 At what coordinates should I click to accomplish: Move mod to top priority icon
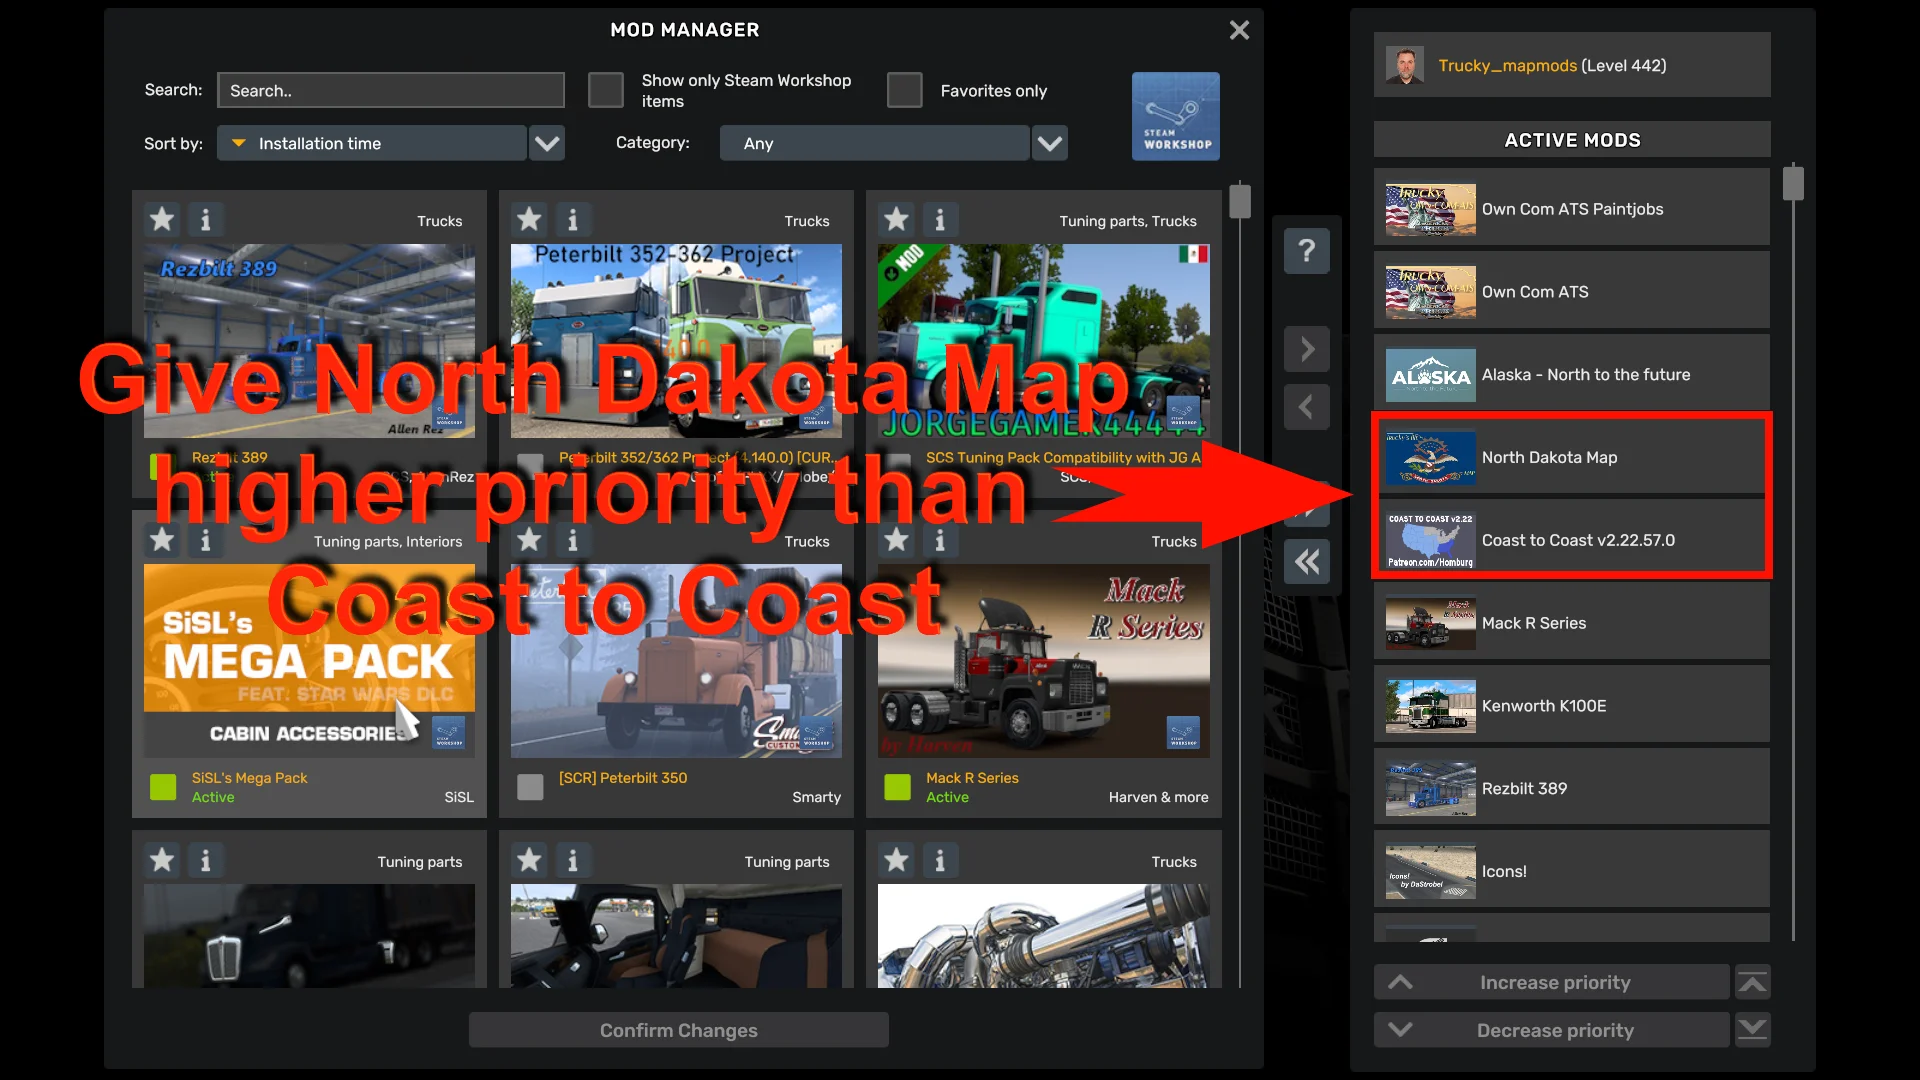tap(1752, 982)
